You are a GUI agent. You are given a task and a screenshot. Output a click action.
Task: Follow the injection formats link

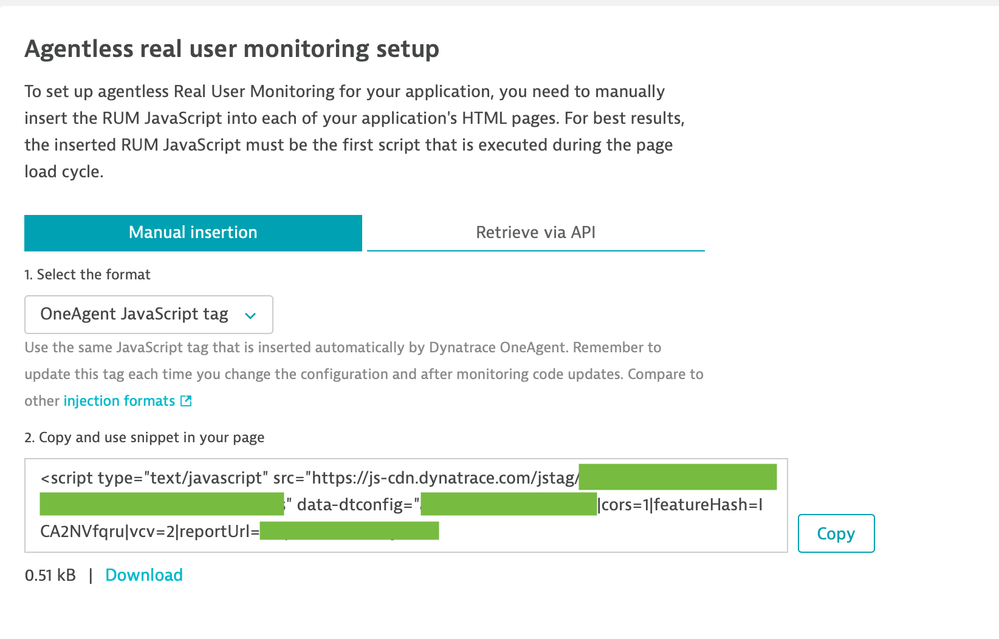coord(119,400)
